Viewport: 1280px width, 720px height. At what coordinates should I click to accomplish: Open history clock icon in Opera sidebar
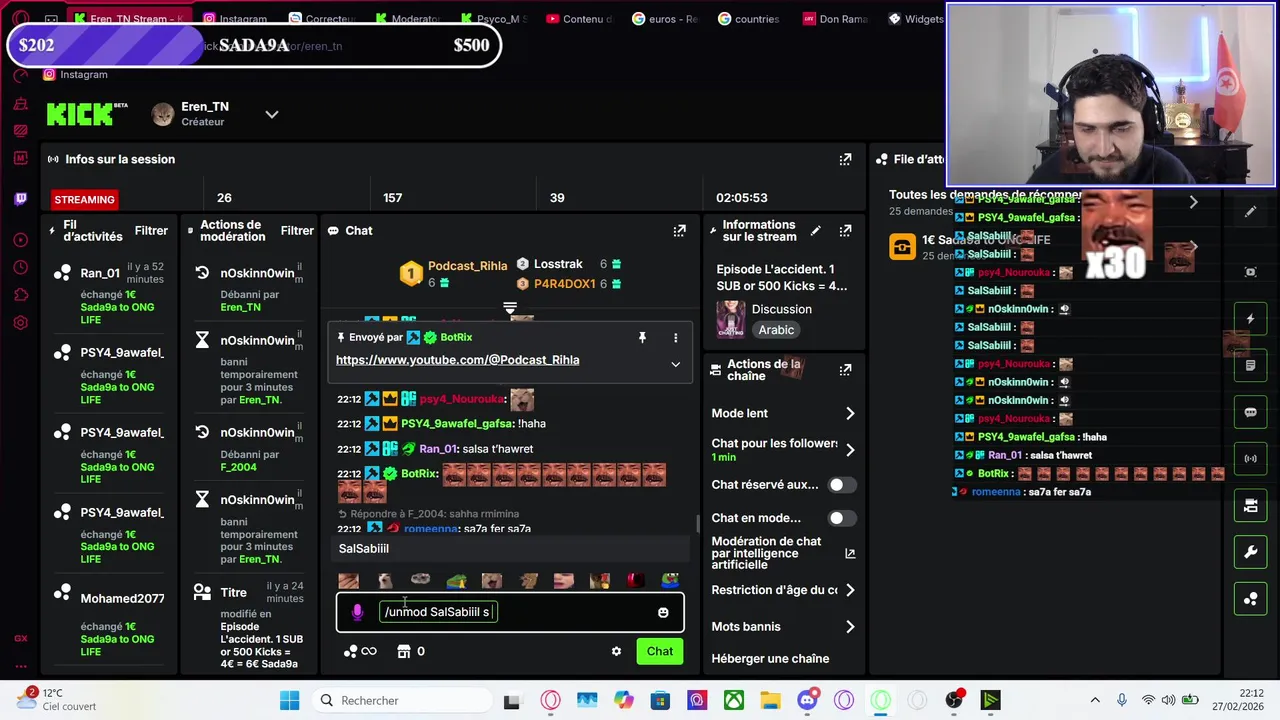tap(21, 268)
